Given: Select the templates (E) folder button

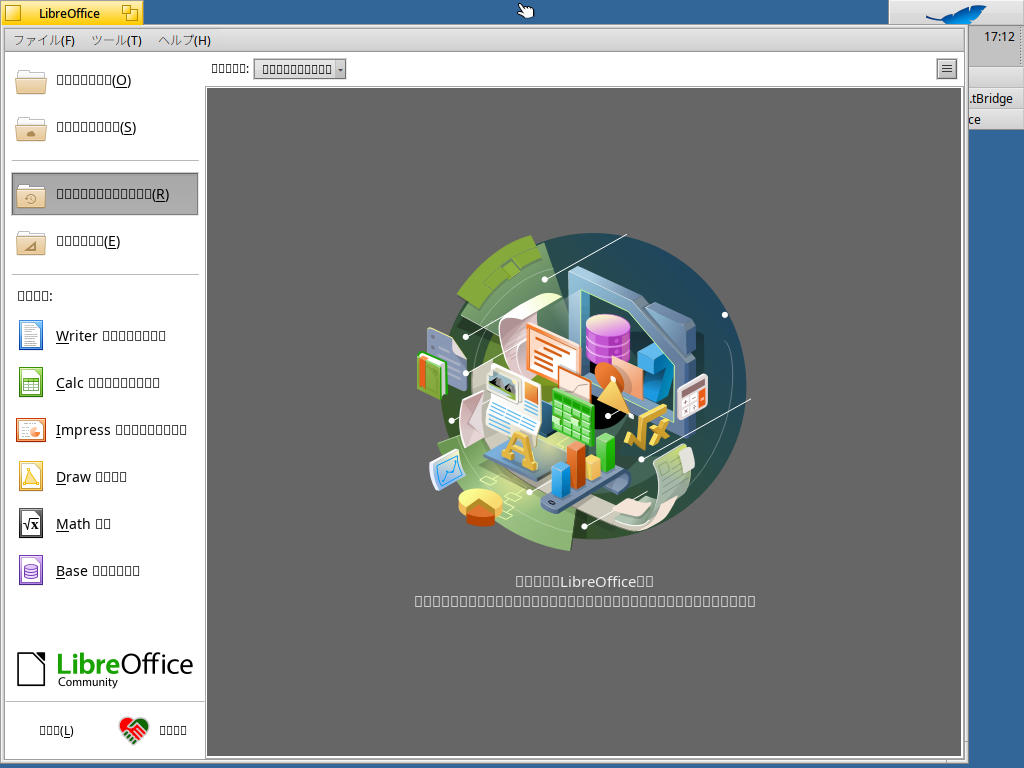Looking at the screenshot, I should [104, 242].
